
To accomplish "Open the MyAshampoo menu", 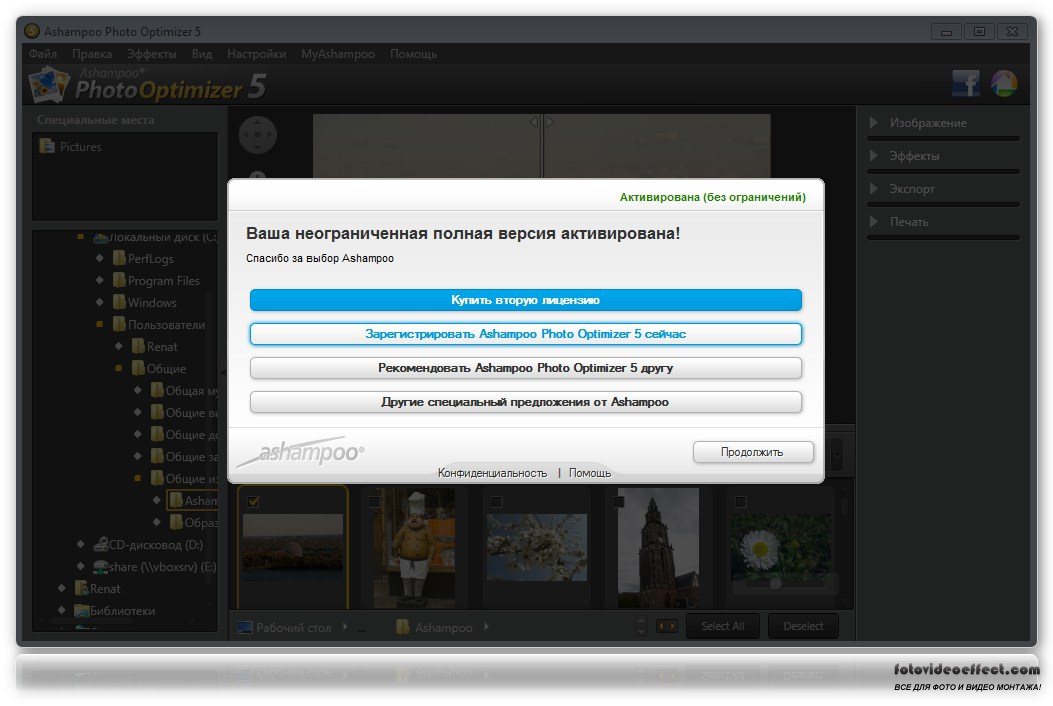I will (x=338, y=54).
